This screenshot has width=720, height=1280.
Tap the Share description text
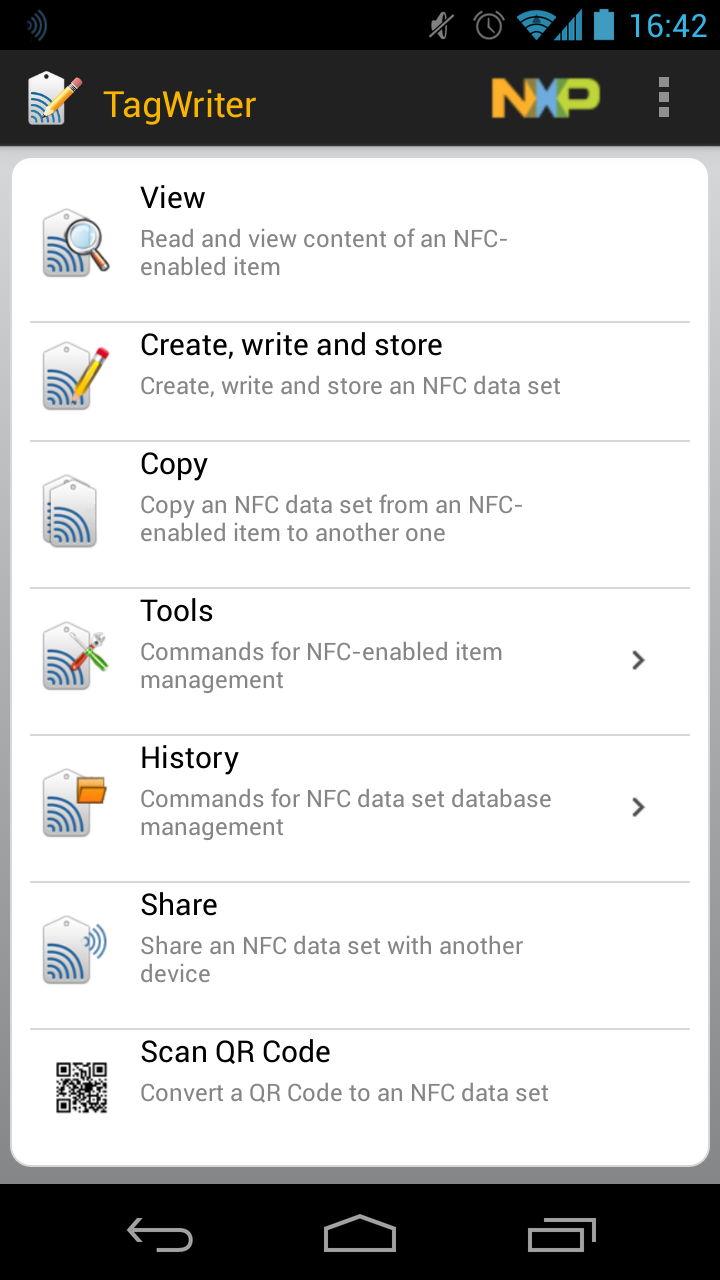pos(332,960)
